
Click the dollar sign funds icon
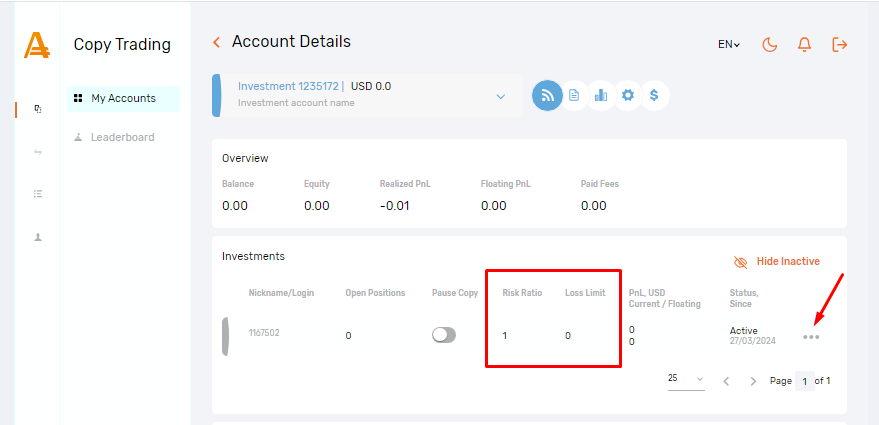(x=654, y=95)
